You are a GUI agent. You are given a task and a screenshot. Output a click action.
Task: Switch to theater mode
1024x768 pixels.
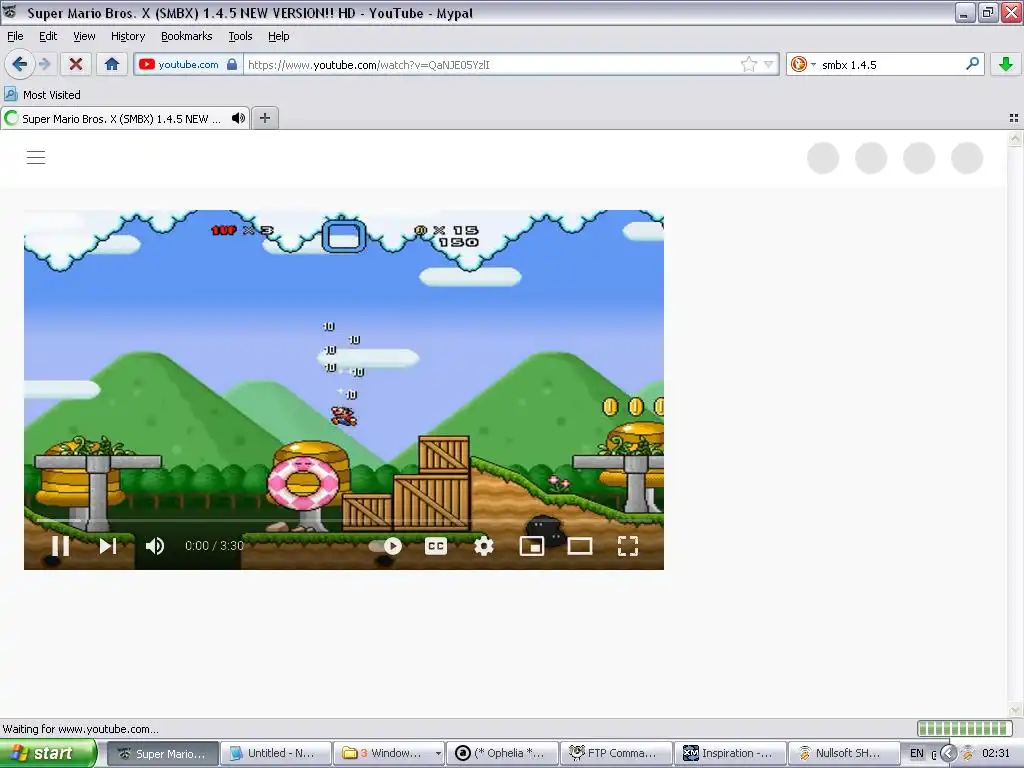point(580,546)
